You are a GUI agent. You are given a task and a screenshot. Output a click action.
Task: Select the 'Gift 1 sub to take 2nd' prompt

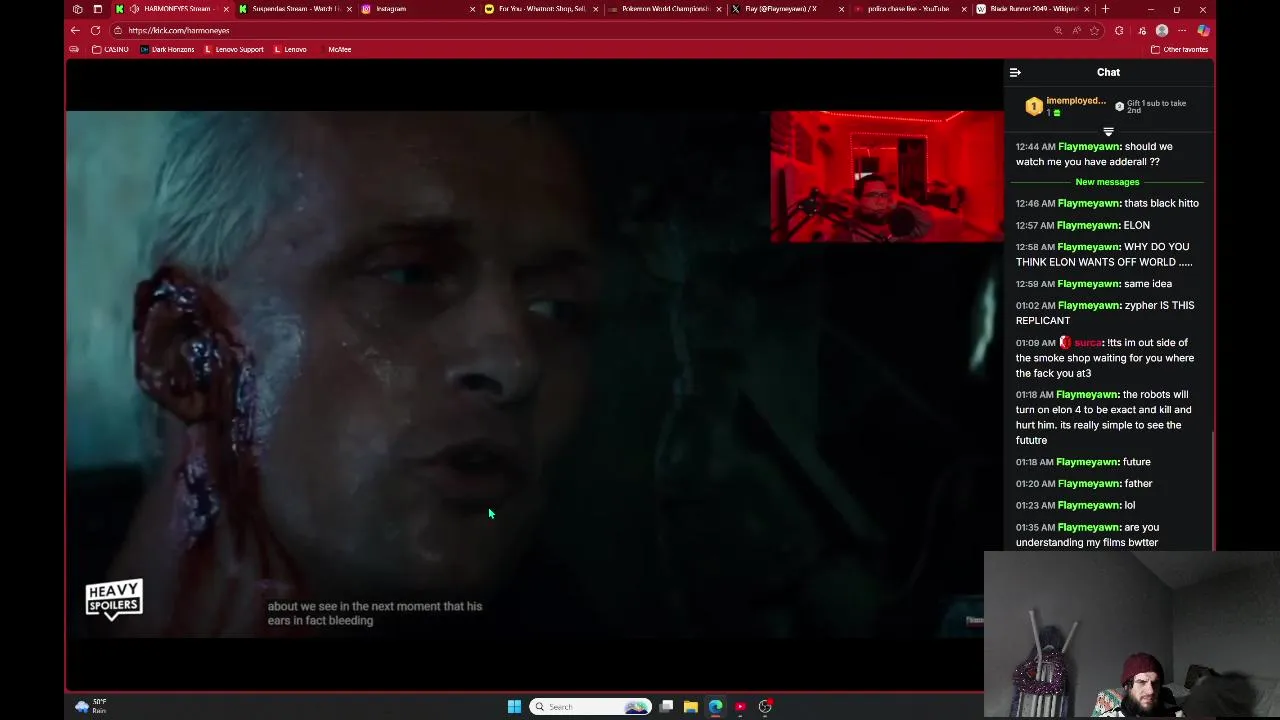tap(1150, 106)
